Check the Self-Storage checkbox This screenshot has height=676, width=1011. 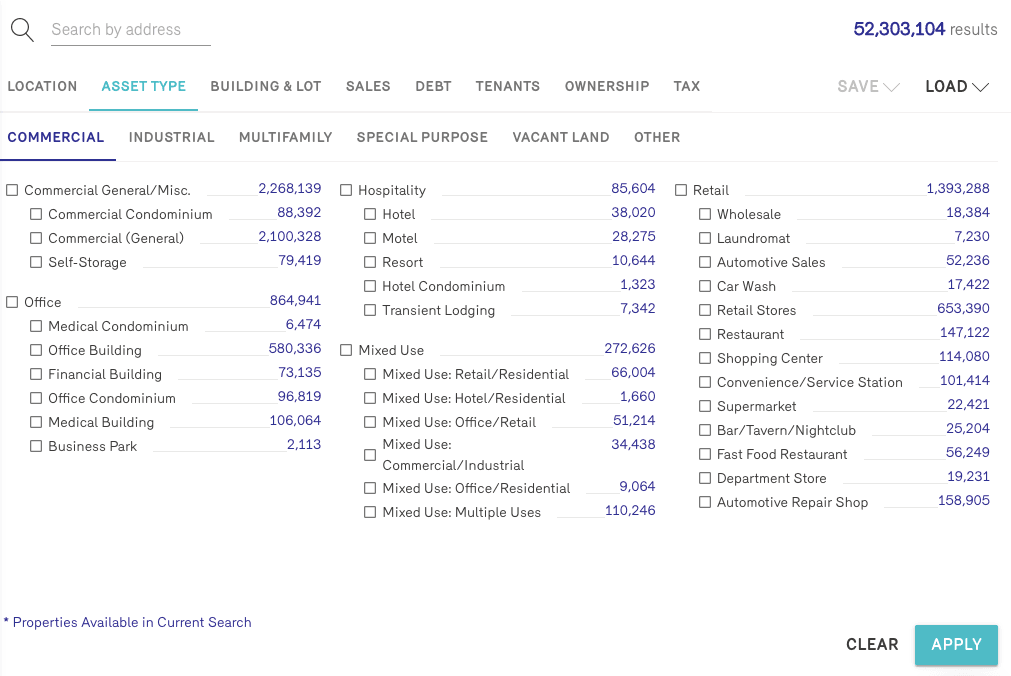click(36, 263)
